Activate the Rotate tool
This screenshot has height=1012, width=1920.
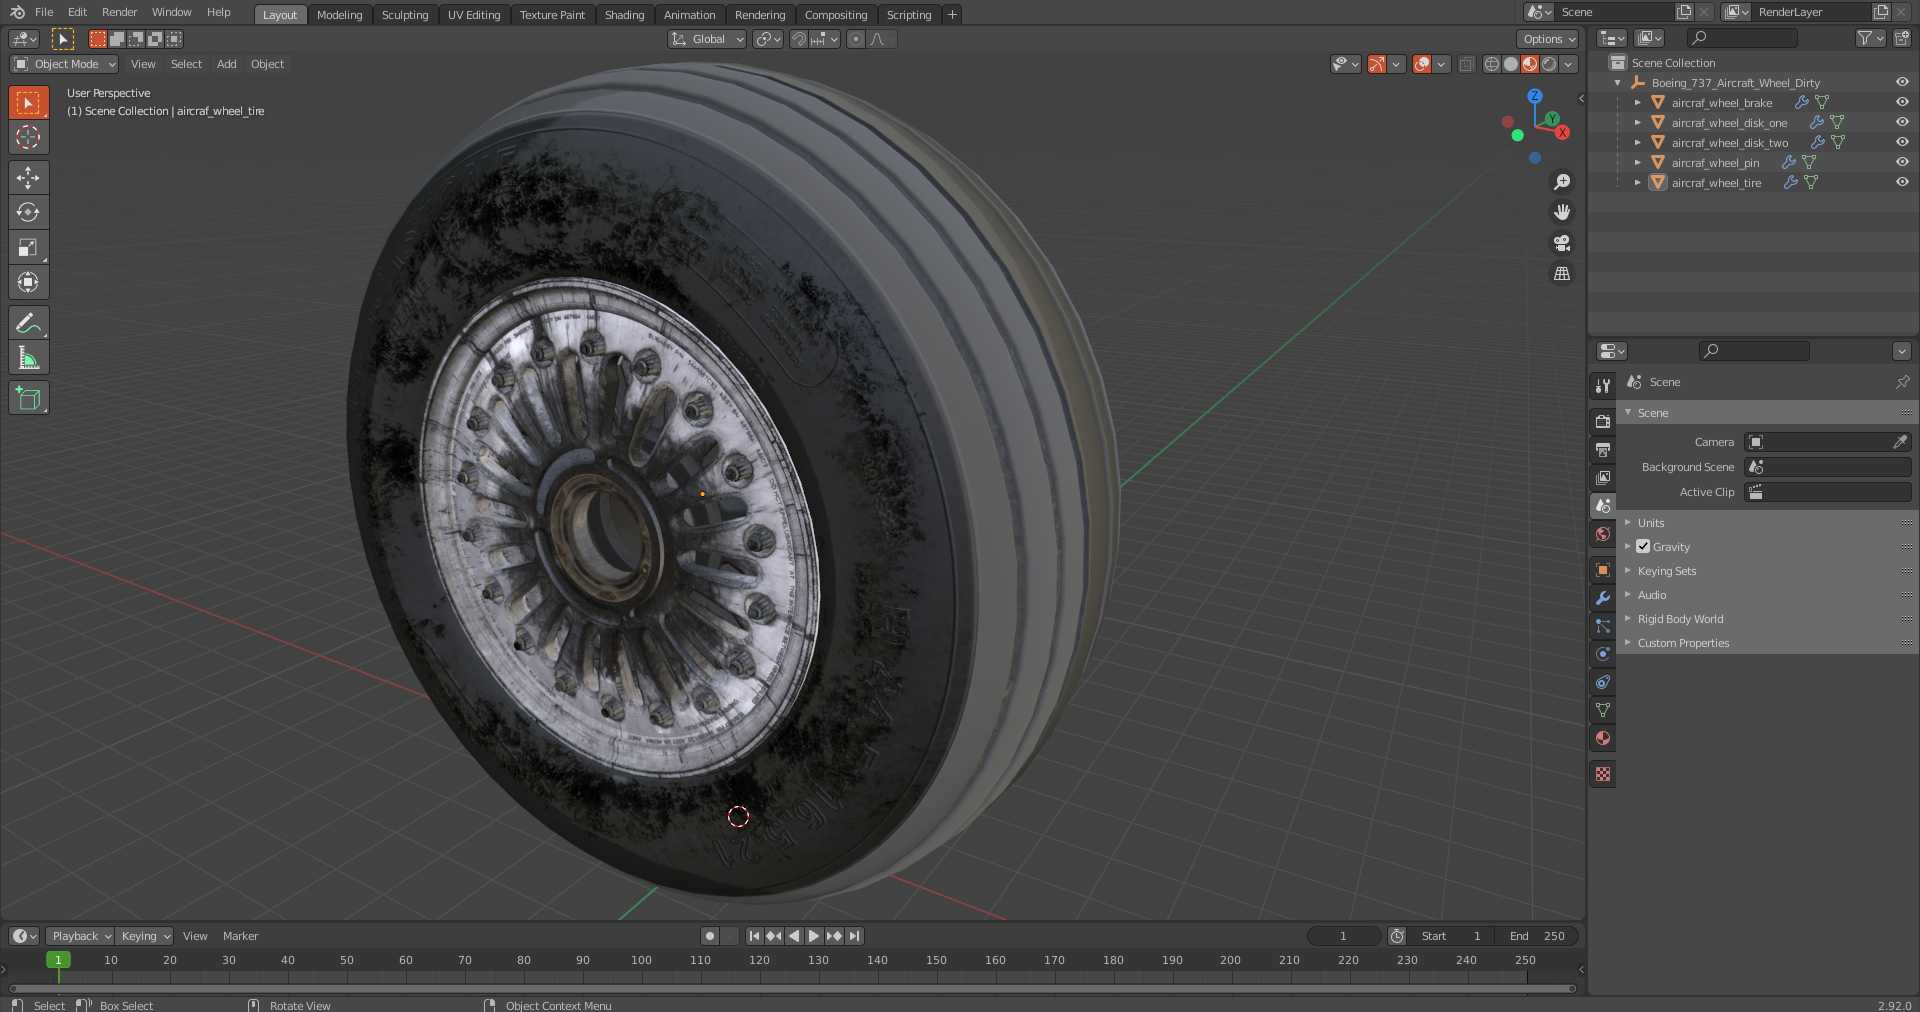coord(28,212)
